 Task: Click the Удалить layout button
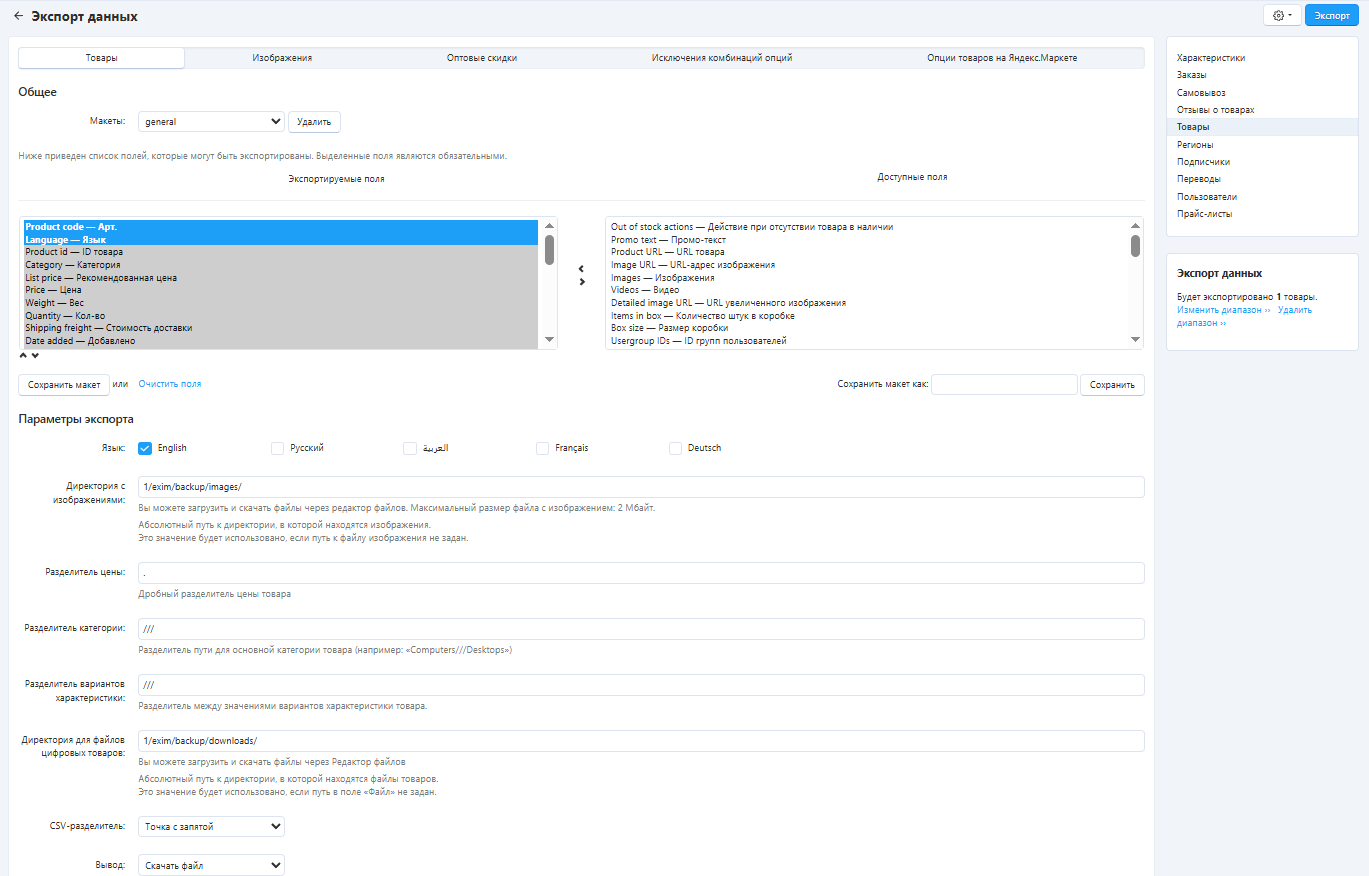(314, 122)
